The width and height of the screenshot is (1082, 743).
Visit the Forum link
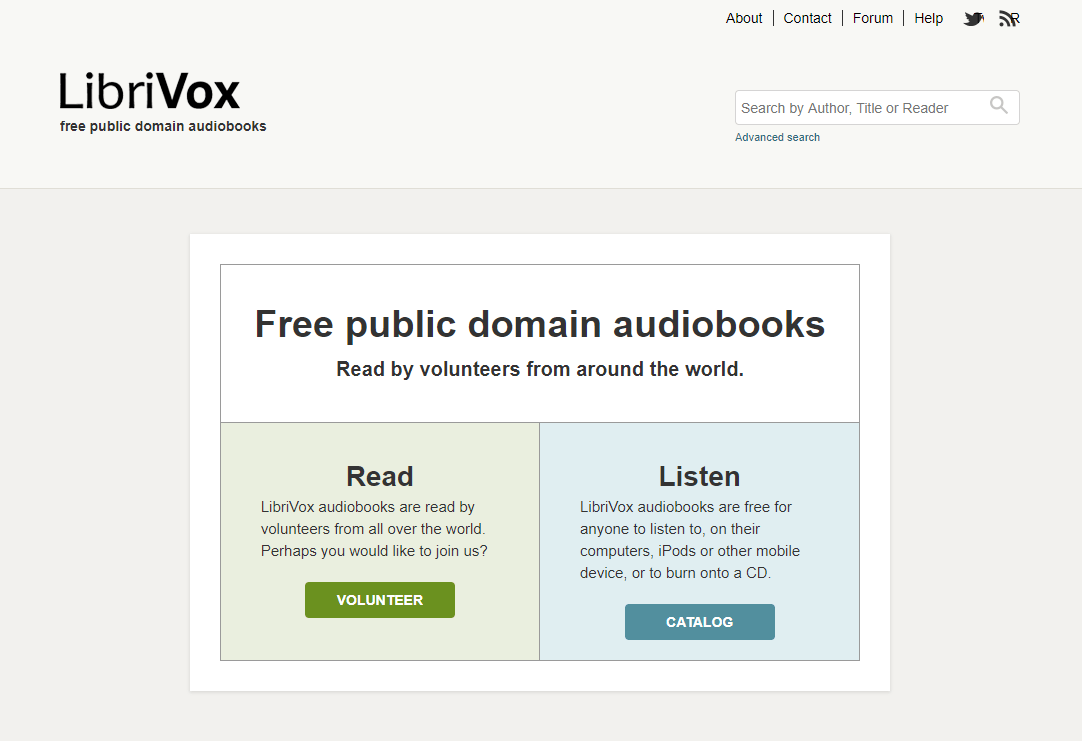tap(873, 19)
